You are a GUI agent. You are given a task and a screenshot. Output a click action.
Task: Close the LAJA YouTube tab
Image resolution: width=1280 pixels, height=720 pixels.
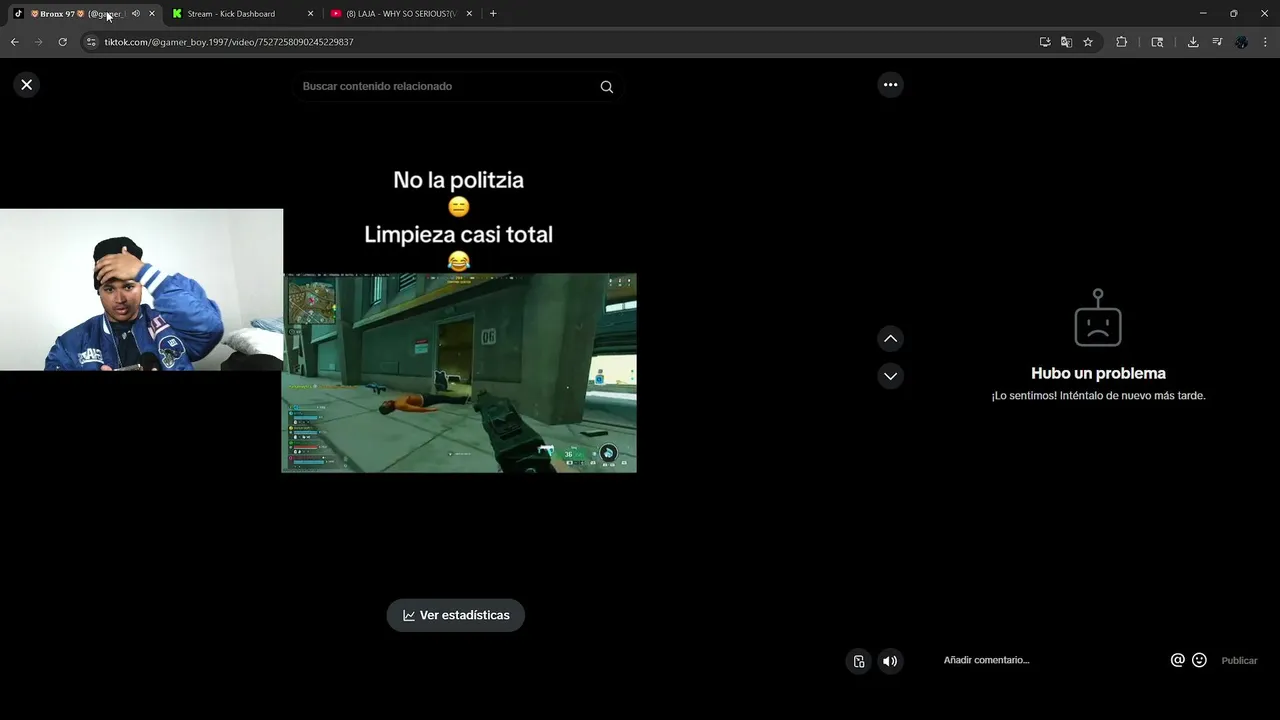click(x=470, y=14)
